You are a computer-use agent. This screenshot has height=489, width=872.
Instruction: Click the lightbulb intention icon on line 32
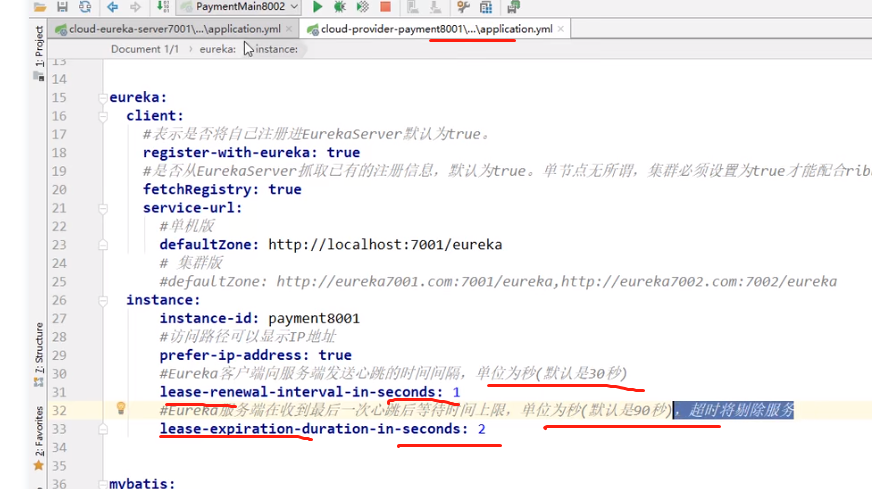click(x=121, y=408)
